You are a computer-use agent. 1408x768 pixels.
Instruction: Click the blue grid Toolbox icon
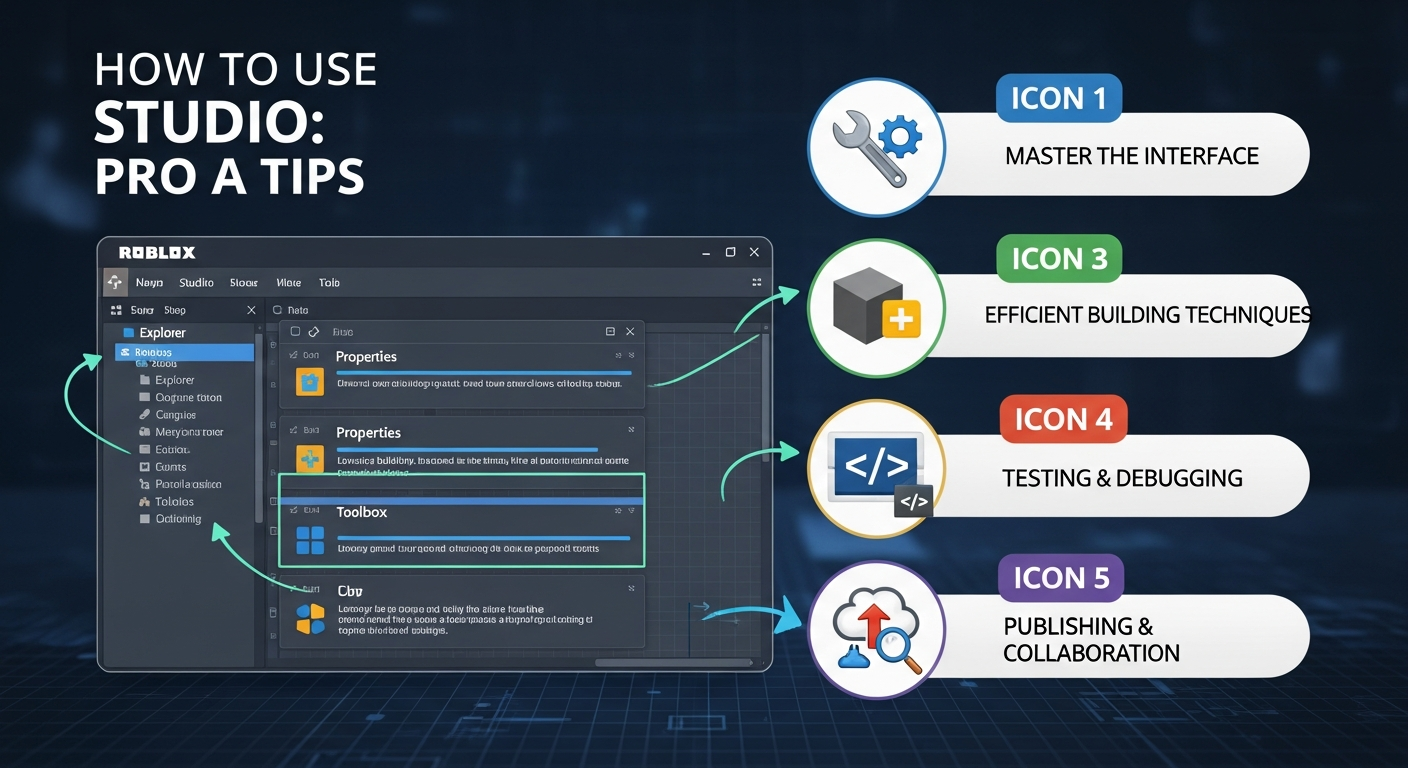tap(309, 539)
